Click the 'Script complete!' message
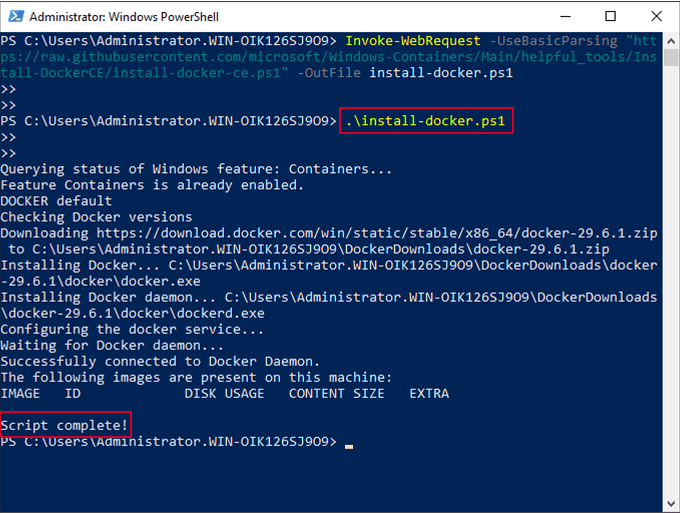 [64, 425]
